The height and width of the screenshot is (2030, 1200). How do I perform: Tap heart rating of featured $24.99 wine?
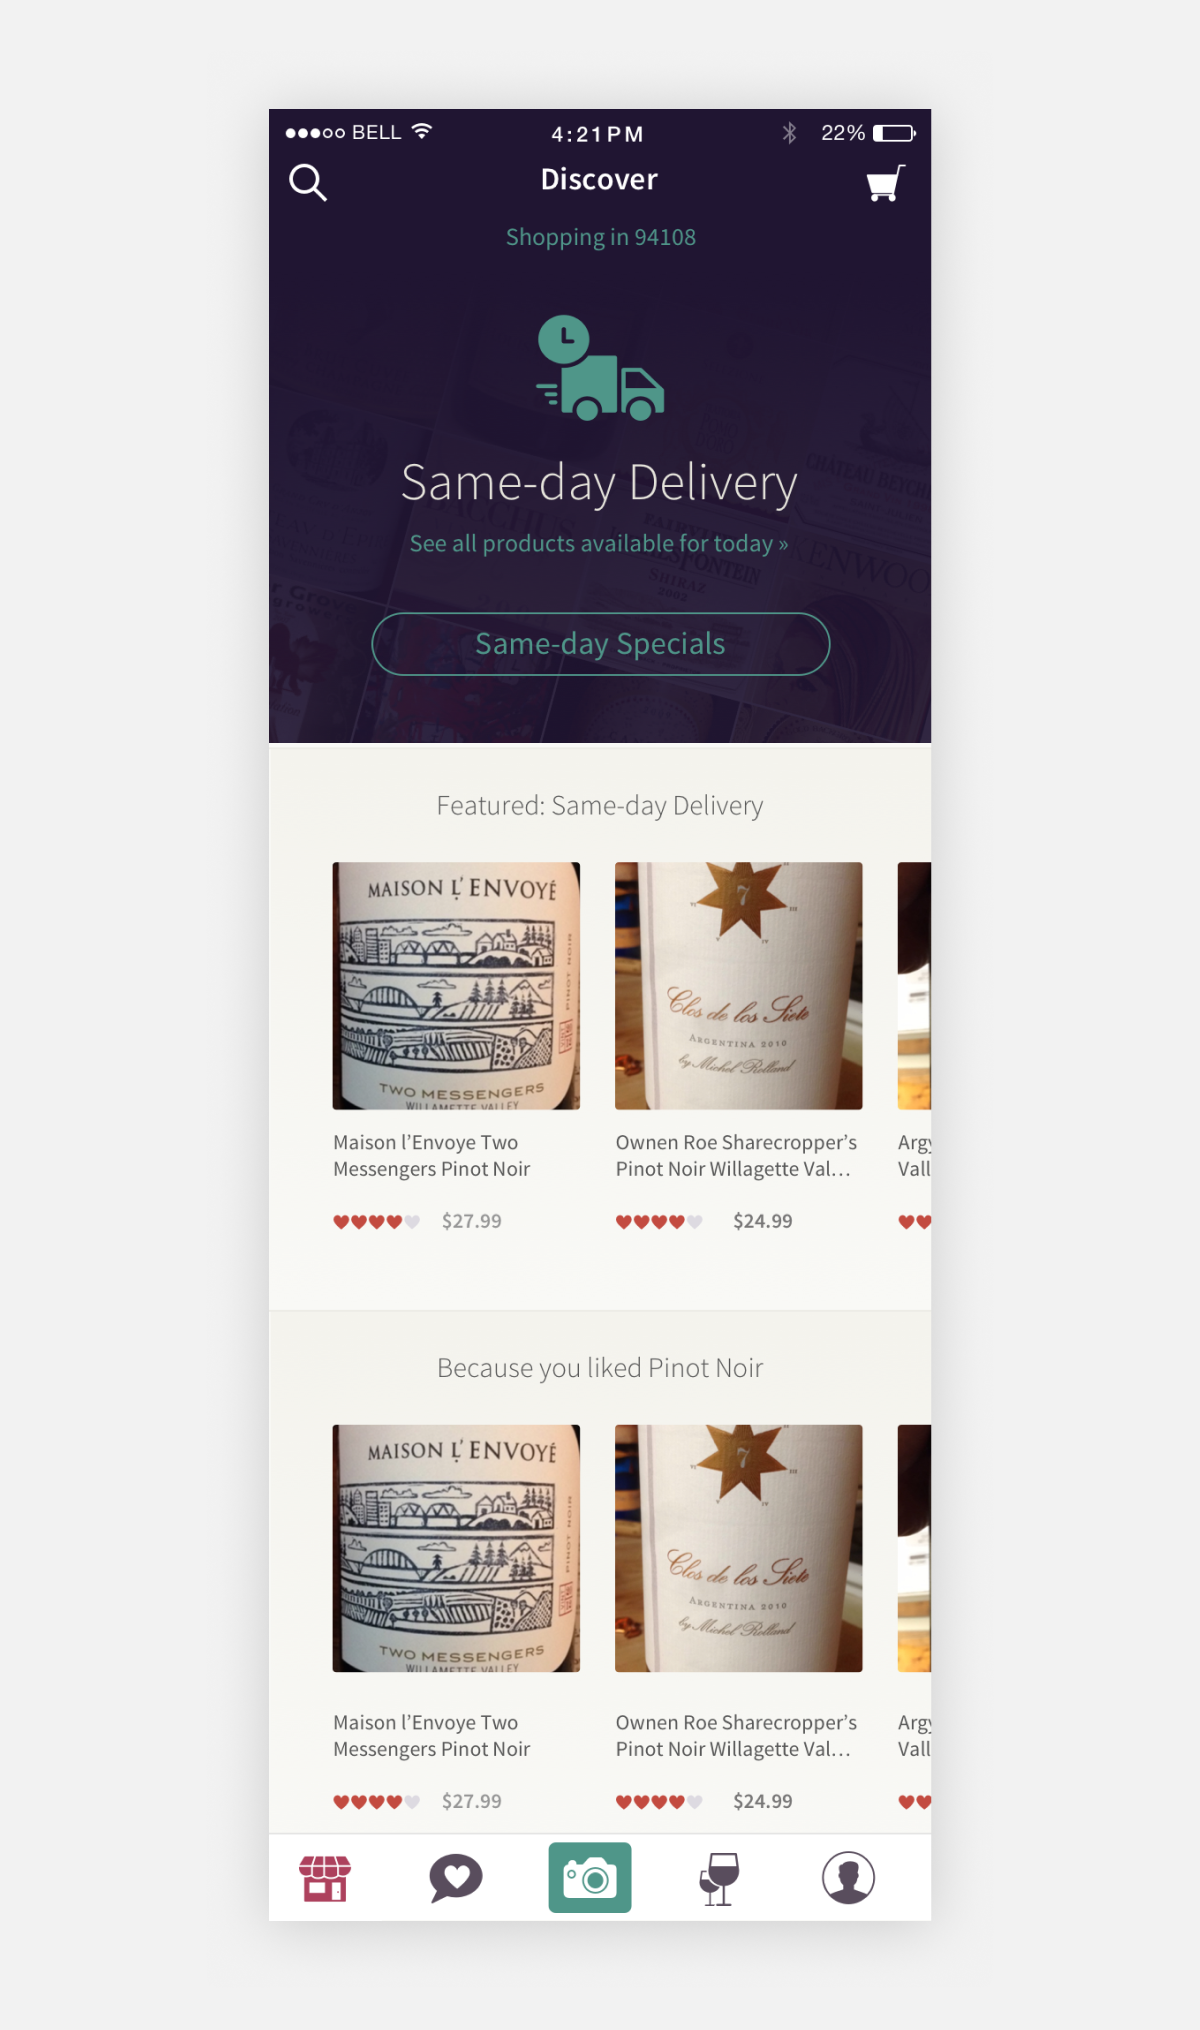pos(659,1221)
